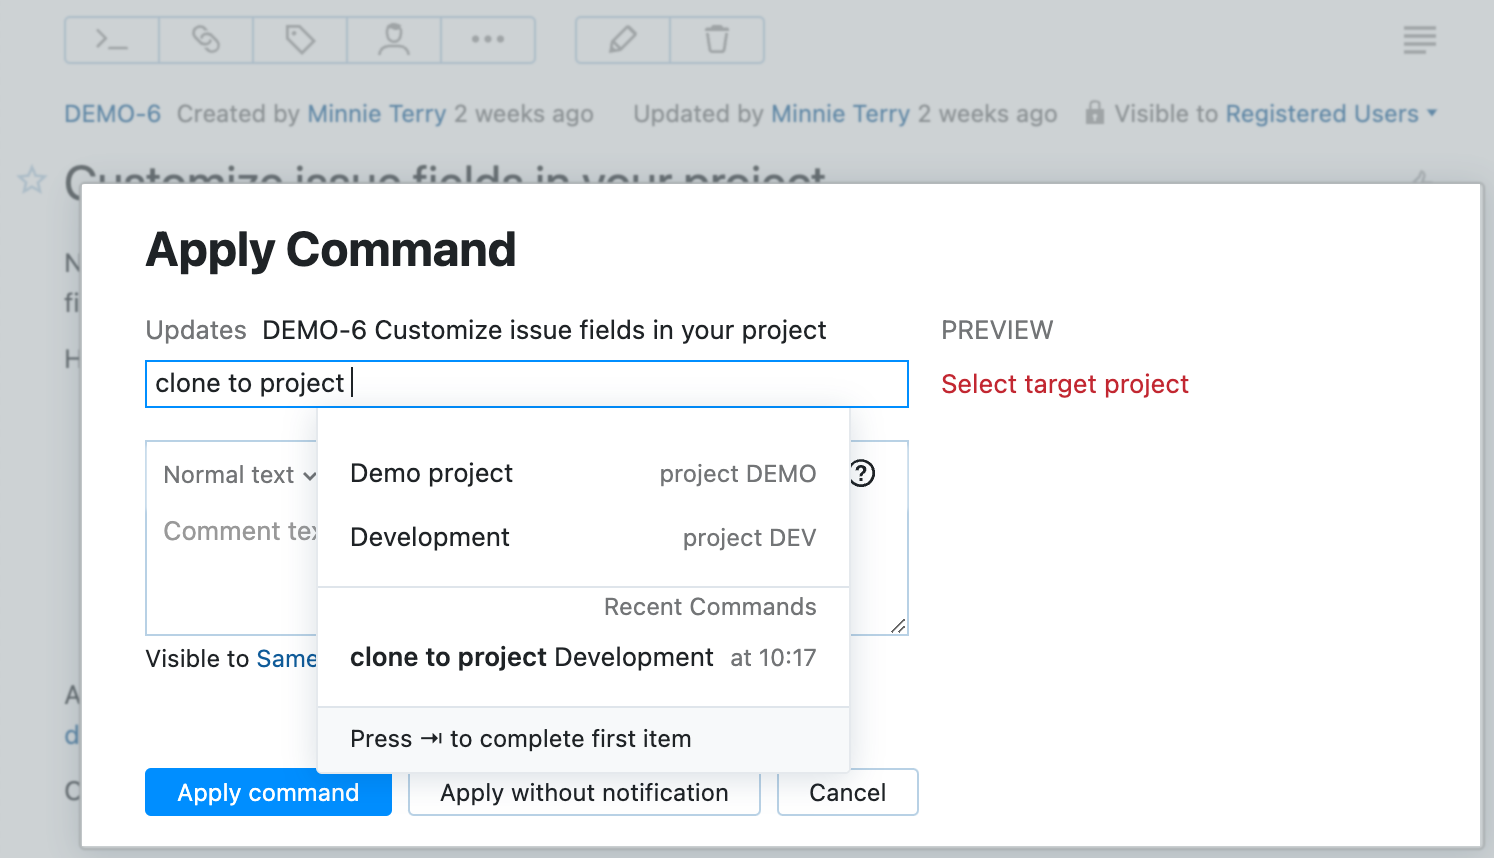The height and width of the screenshot is (858, 1494).
Task: Open command syntax help question mark
Action: 863,473
